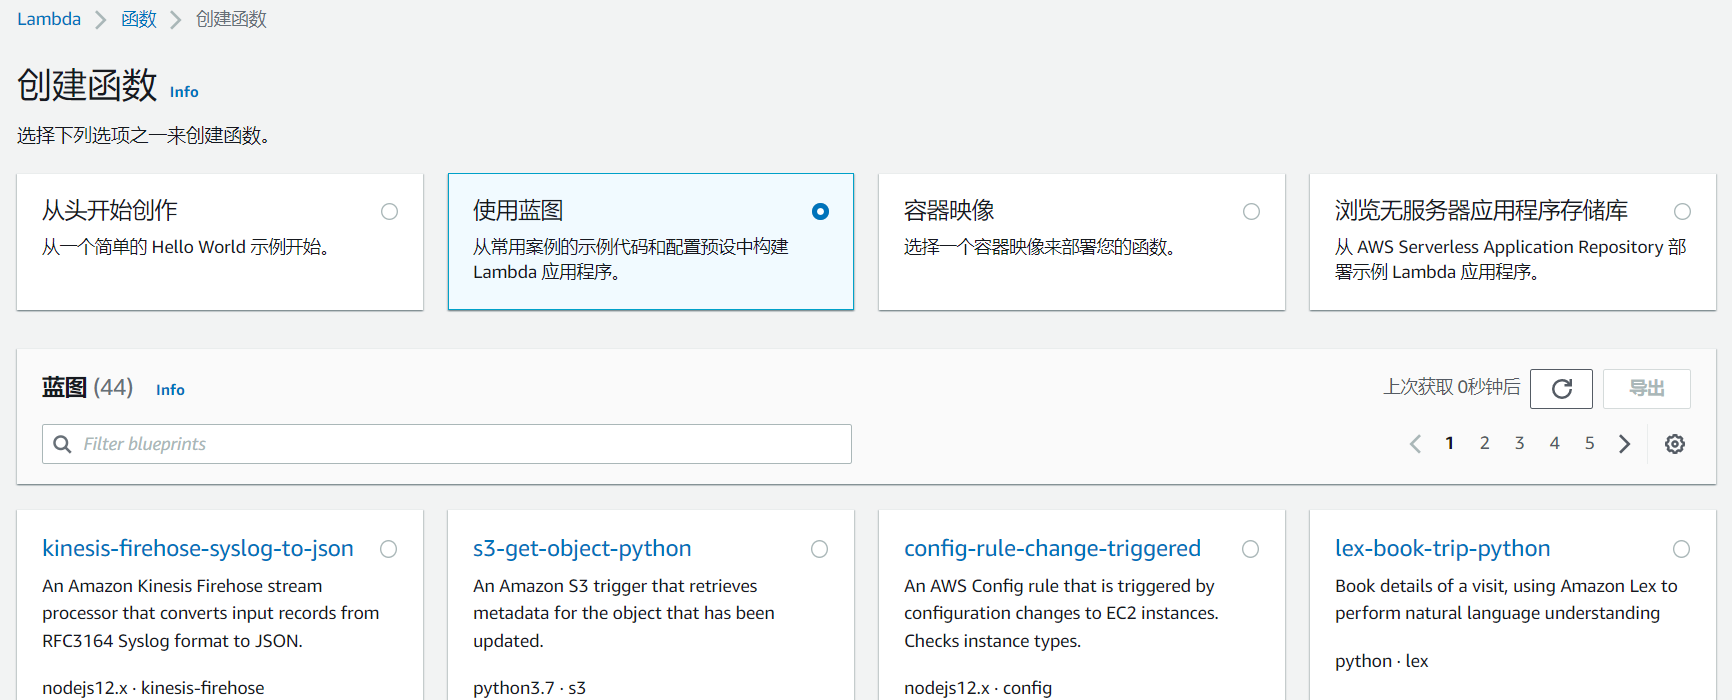The width and height of the screenshot is (1732, 700).
Task: Choose kinesis-firehose-syslog-to-json blueprint radio
Action: coord(389,549)
